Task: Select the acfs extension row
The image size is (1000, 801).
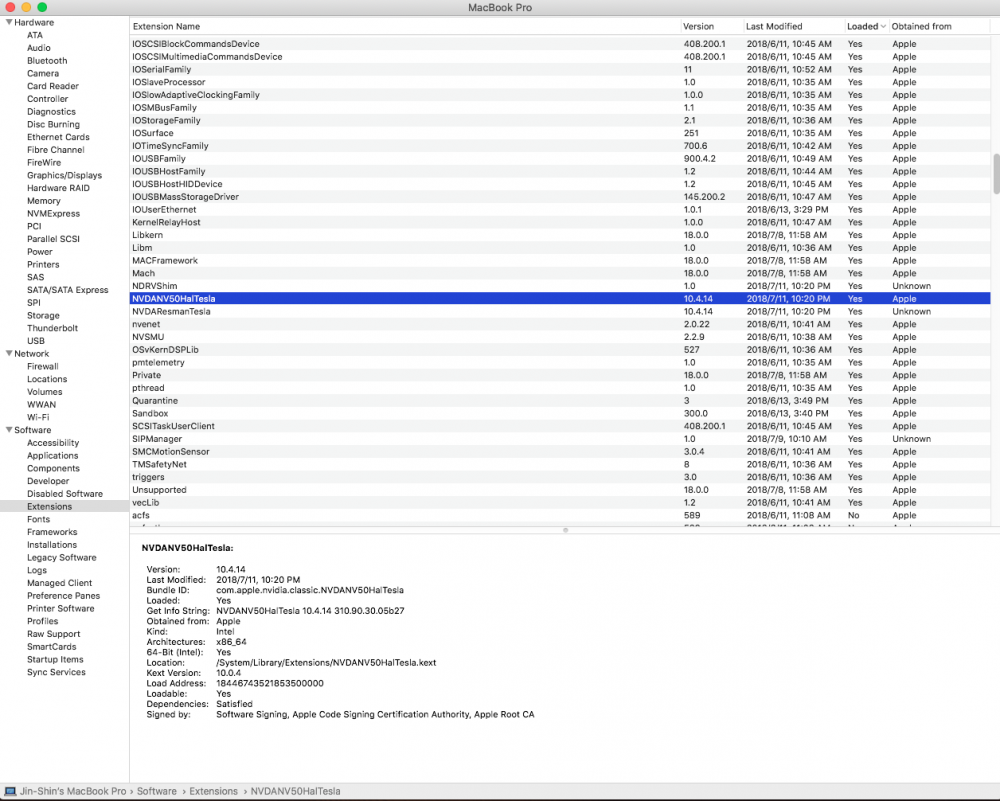Action: 560,516
